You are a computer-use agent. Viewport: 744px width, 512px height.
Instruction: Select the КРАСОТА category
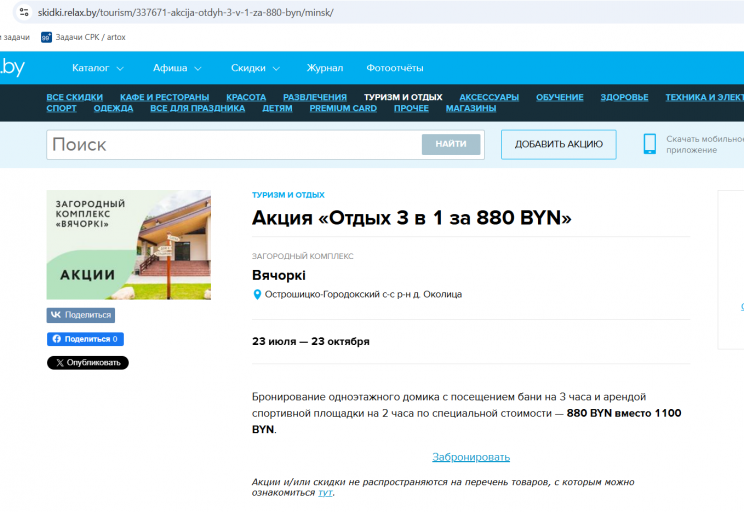coord(246,97)
